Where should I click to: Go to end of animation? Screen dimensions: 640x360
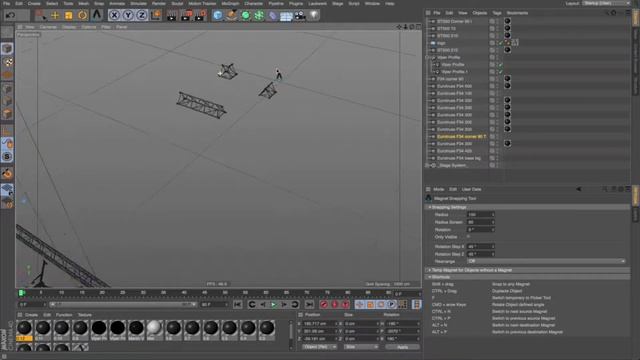pos(309,304)
